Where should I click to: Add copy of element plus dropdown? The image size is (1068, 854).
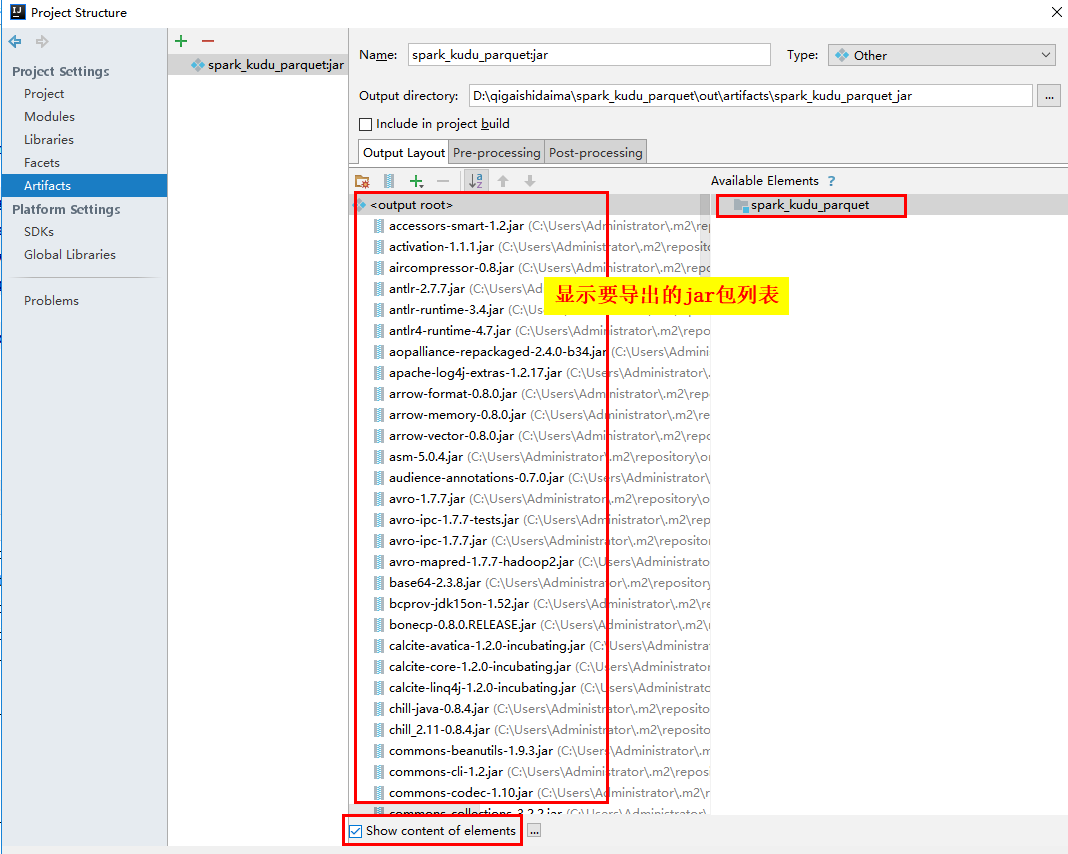coord(416,181)
